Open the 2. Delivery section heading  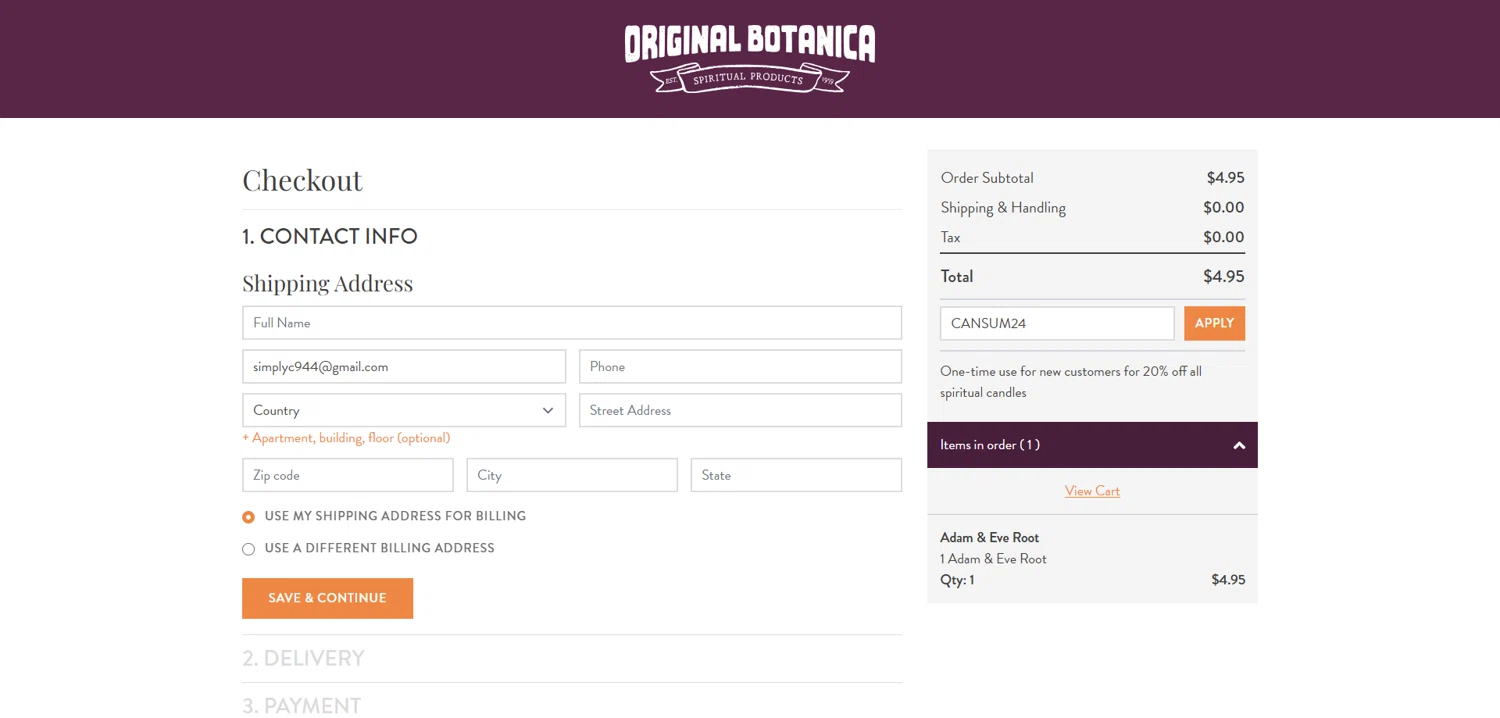point(303,658)
